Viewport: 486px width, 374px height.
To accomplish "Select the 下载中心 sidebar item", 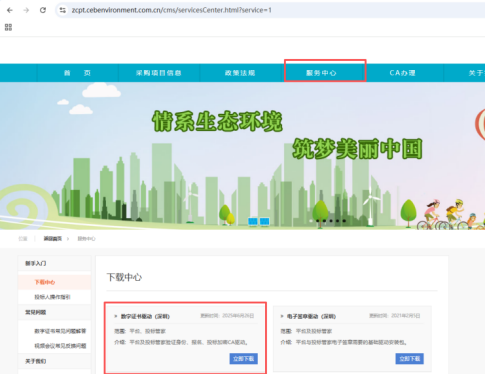I will point(45,282).
